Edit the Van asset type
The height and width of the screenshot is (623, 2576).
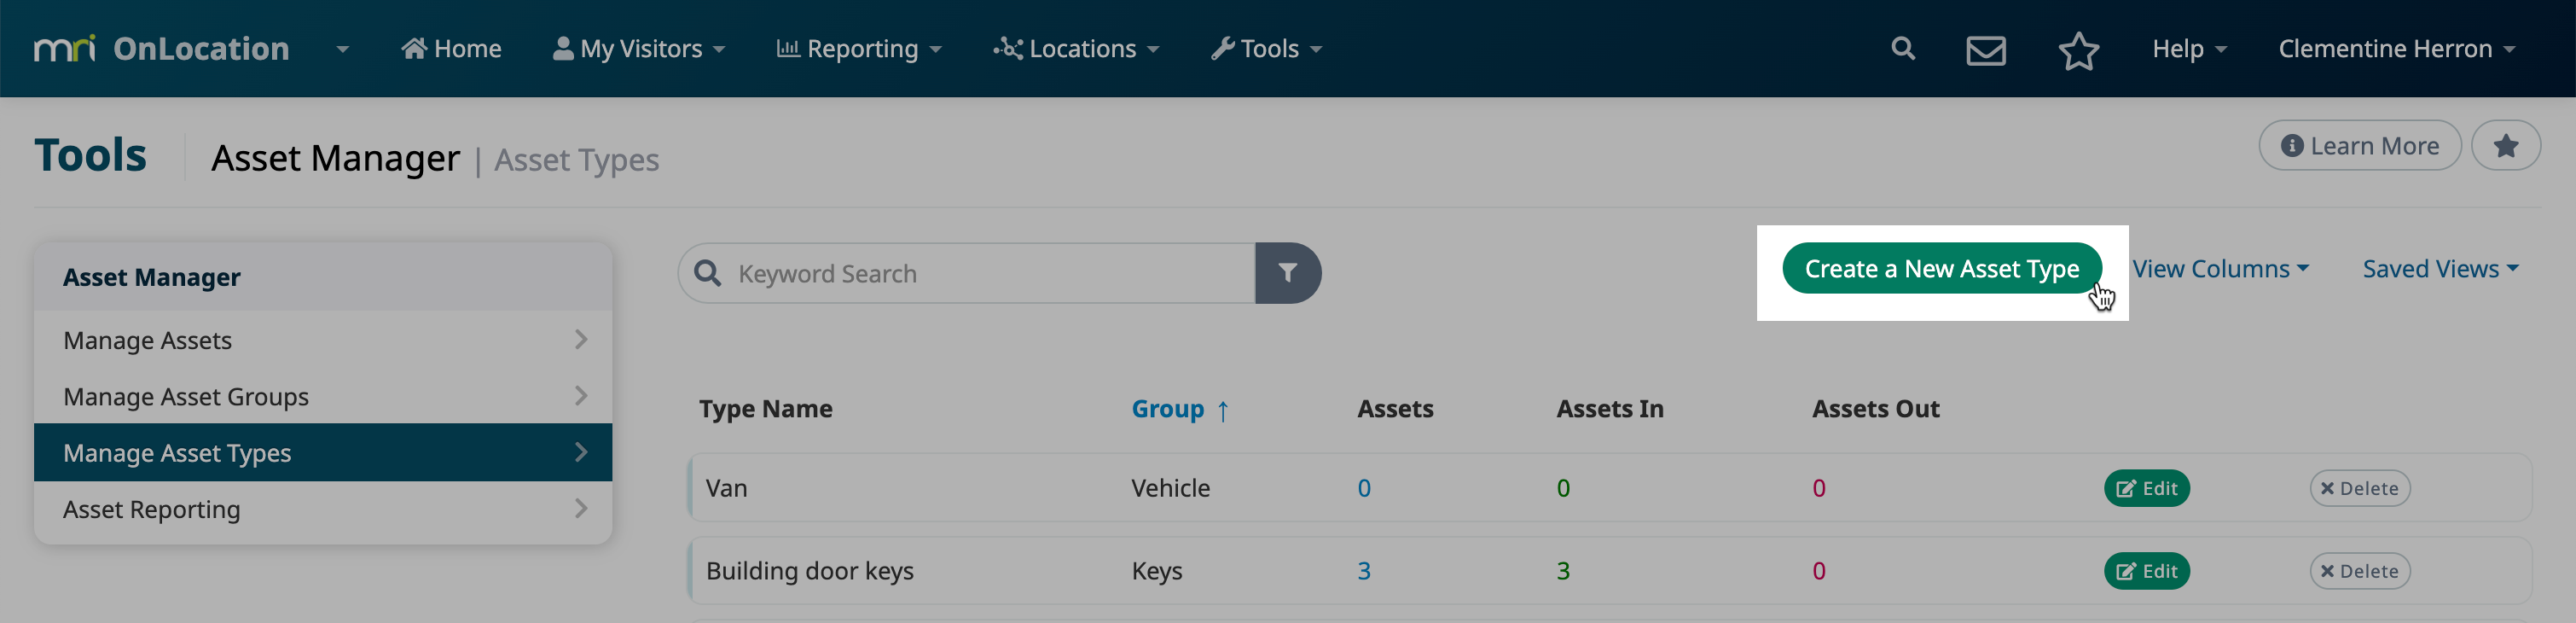click(2146, 488)
